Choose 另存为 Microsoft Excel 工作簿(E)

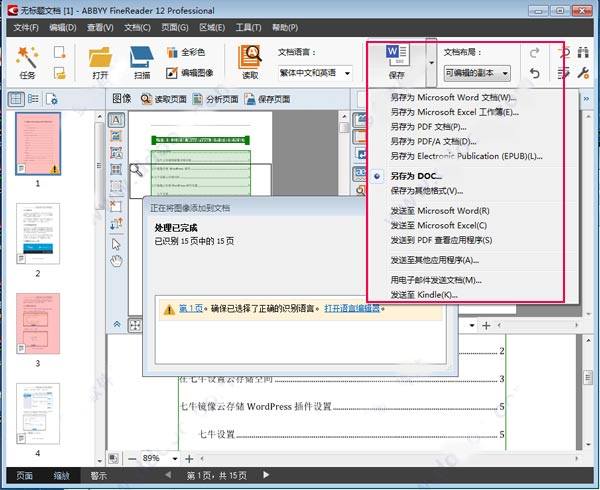coord(455,112)
